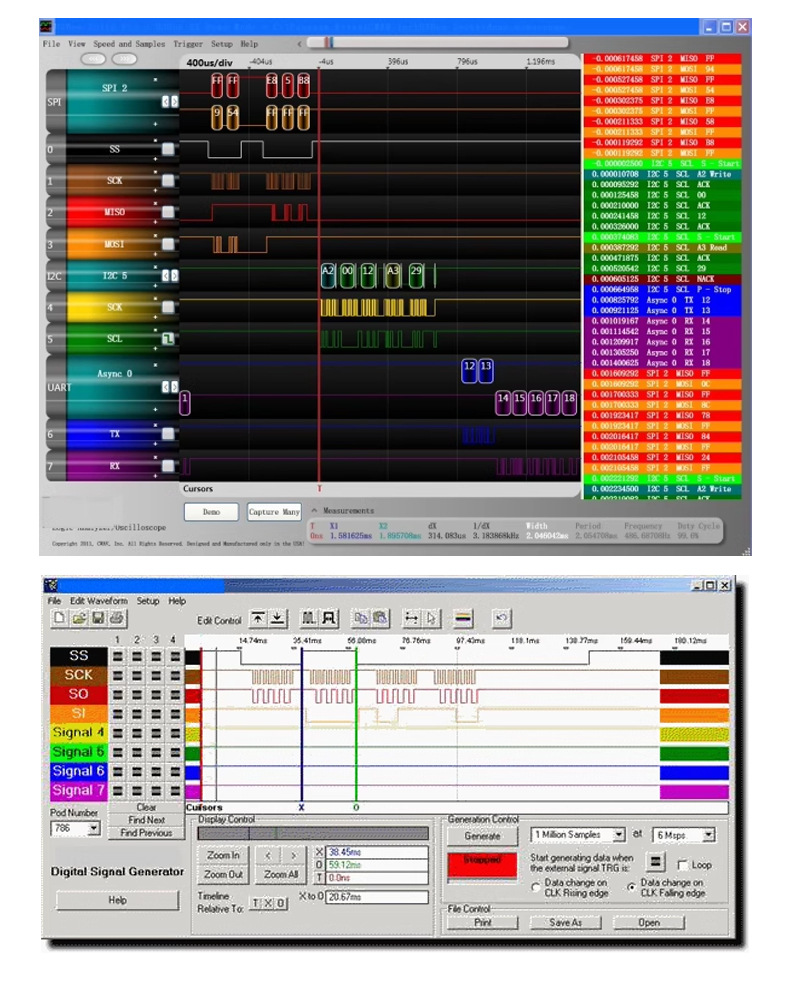
Task: Toggle the TX channel 6 square button
Action: 168,433
